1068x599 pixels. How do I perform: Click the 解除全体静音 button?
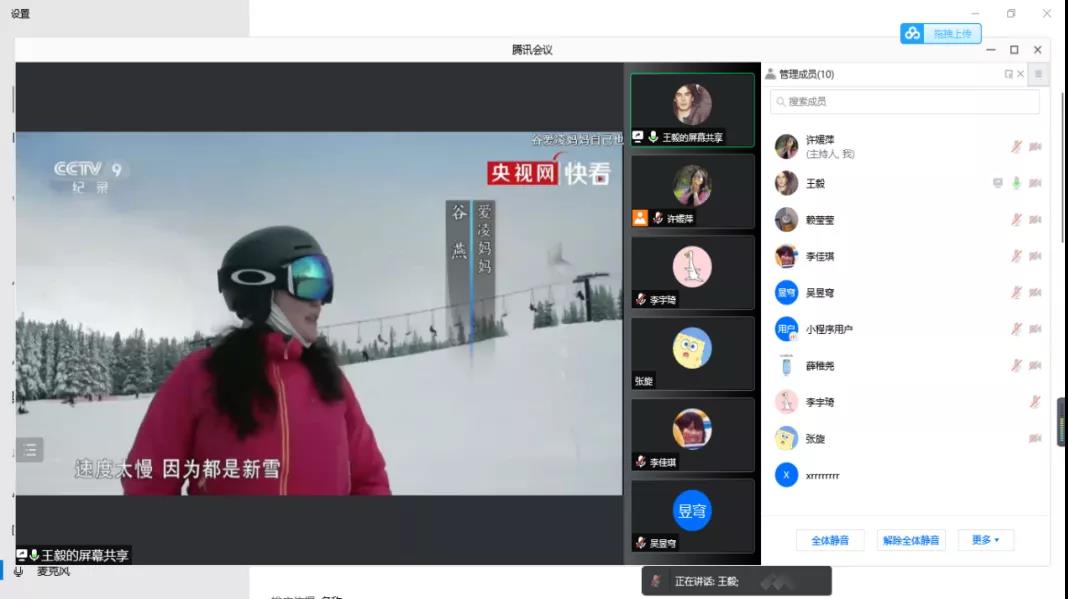(x=911, y=539)
